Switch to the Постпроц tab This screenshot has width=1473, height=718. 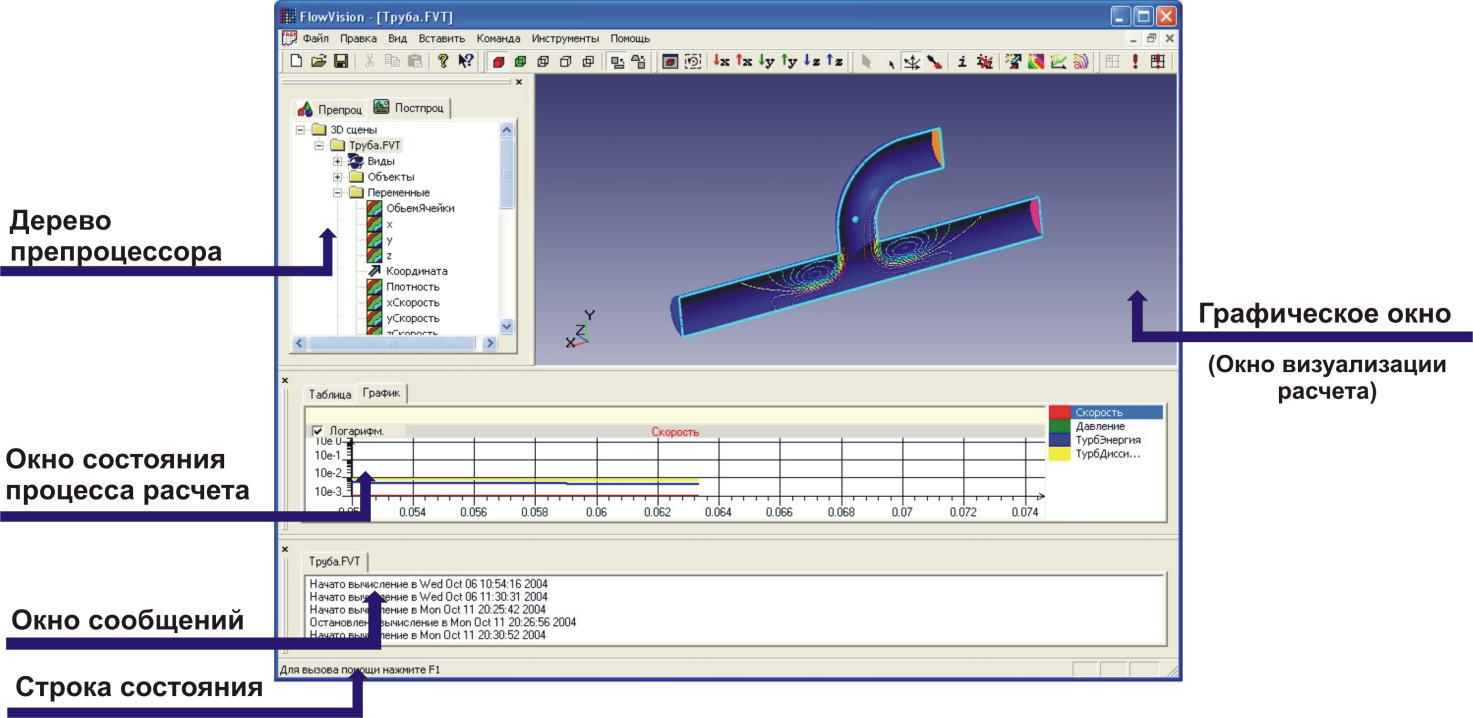408,107
